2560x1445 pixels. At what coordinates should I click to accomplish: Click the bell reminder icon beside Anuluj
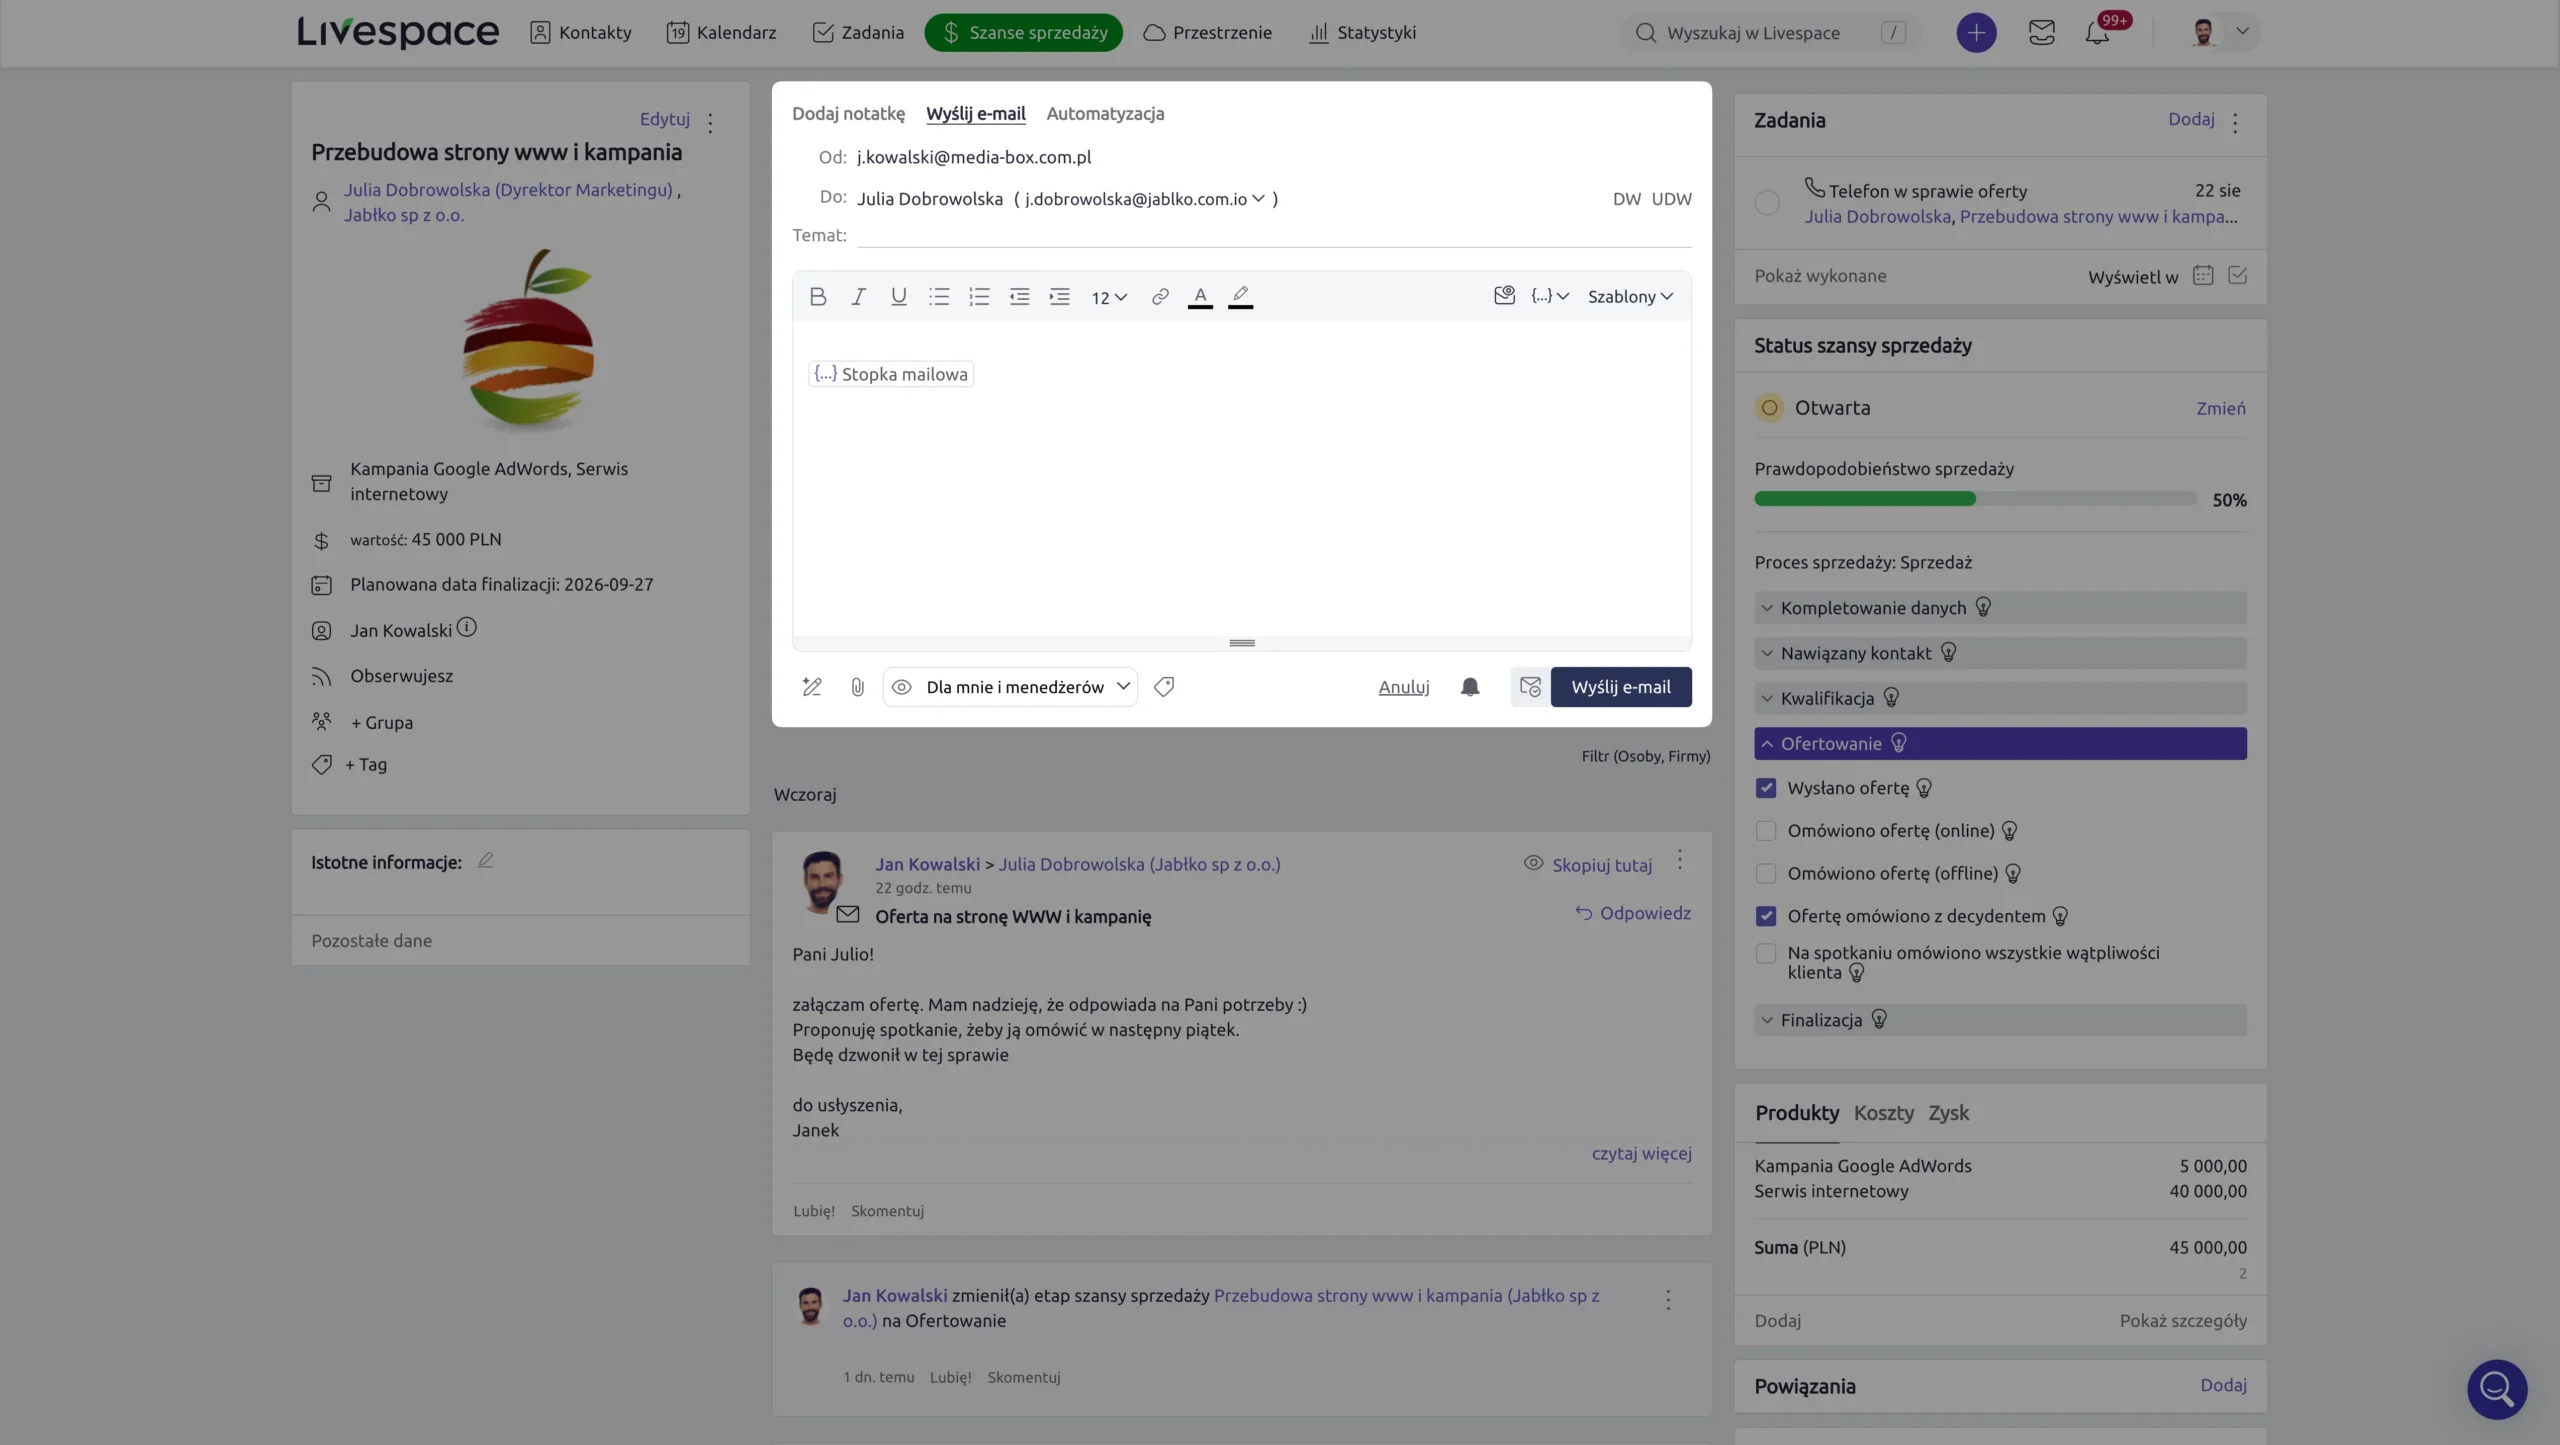[x=1470, y=687]
